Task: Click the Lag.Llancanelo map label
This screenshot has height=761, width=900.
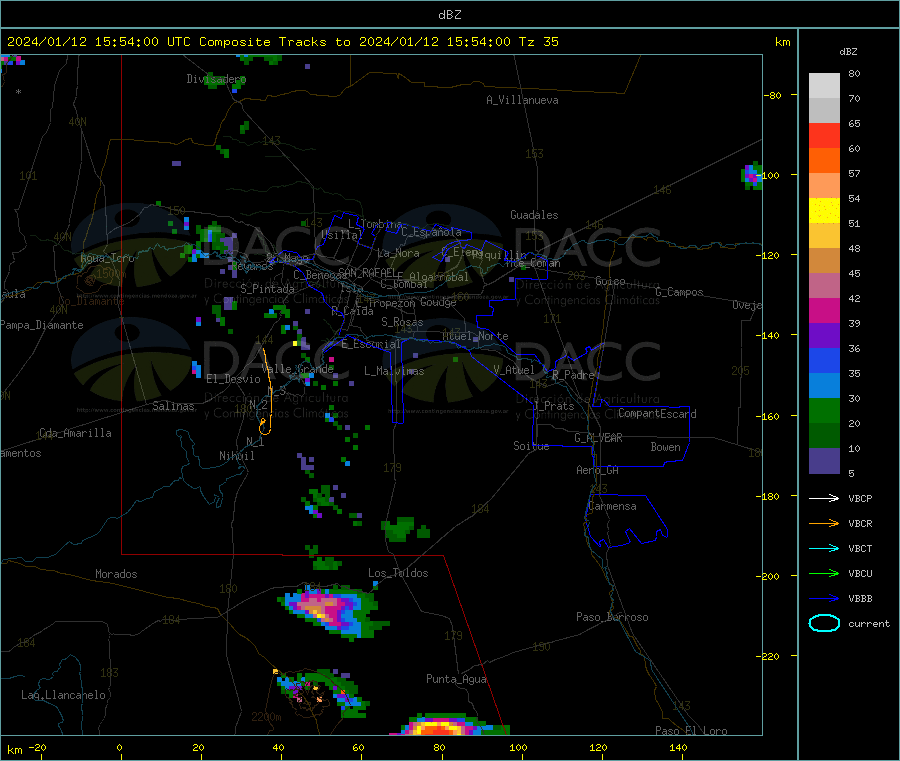Action: click(x=63, y=695)
